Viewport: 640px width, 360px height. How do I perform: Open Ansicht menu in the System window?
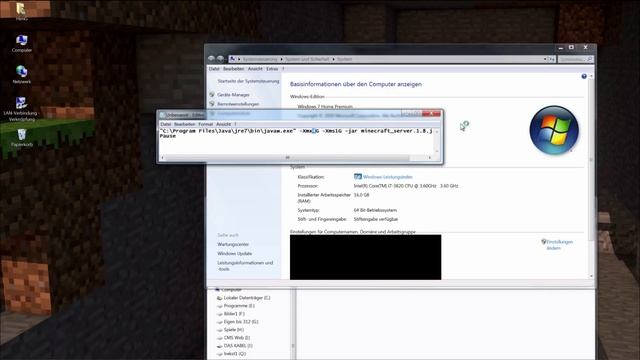(255, 69)
